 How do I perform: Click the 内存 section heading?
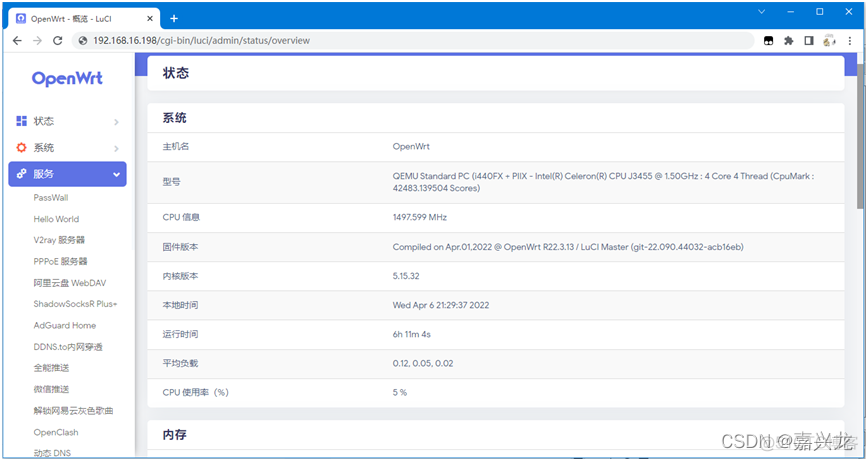pyautogui.click(x=174, y=435)
